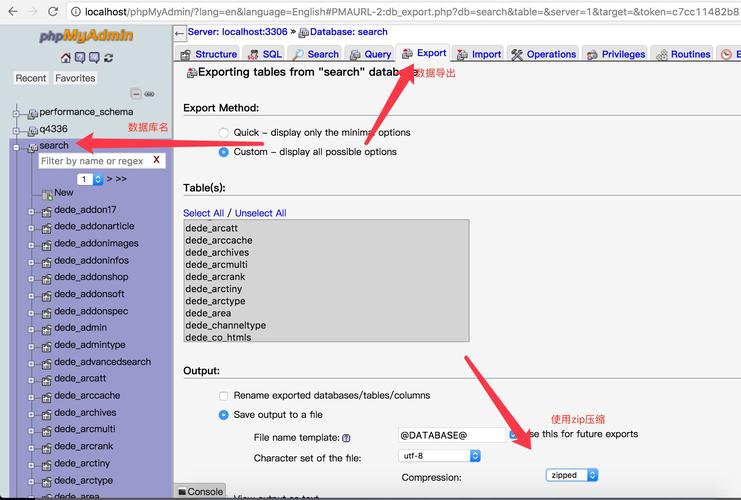Screen dimensions: 741x500
Task: Expand the dede_admintype table node
Action: pyautogui.click(x=31, y=347)
